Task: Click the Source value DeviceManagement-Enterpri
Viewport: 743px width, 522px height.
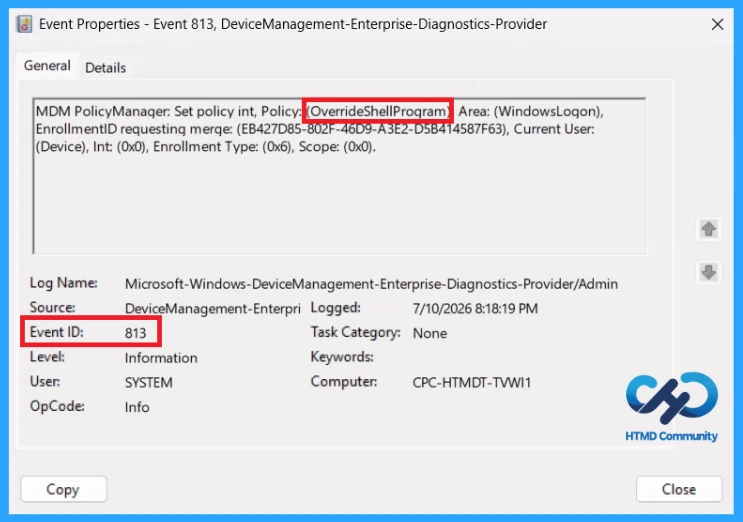Action: [x=213, y=308]
